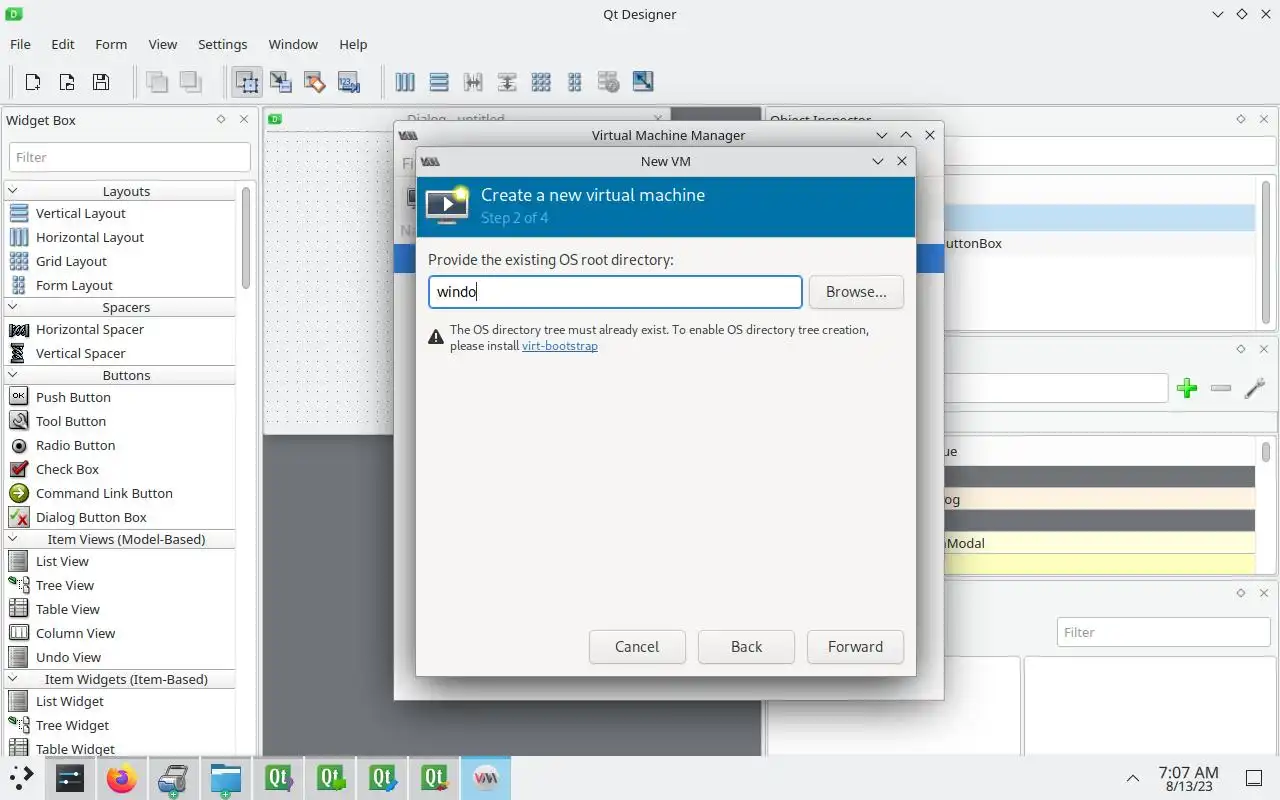Screen dimensions: 1280x800
Task: Click the OS root directory text field
Action: click(615, 292)
